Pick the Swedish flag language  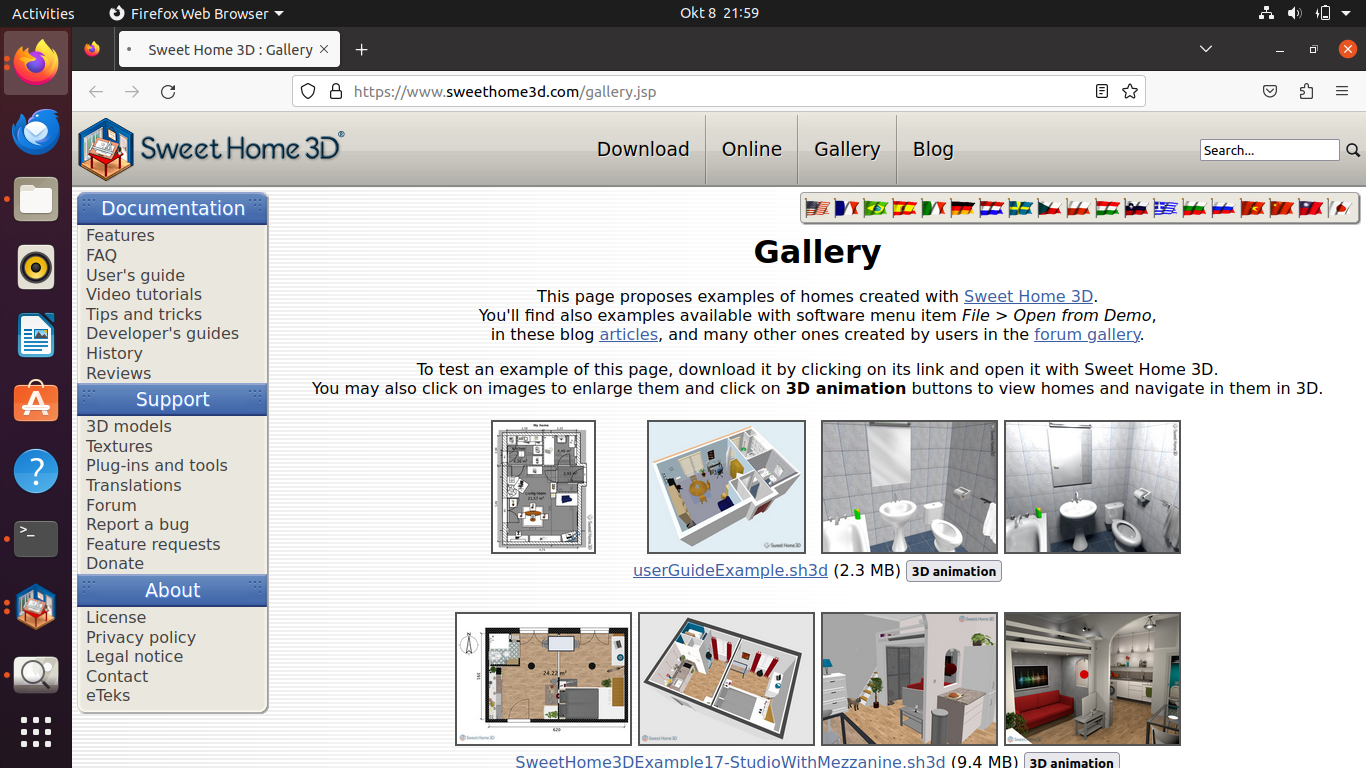click(1020, 209)
